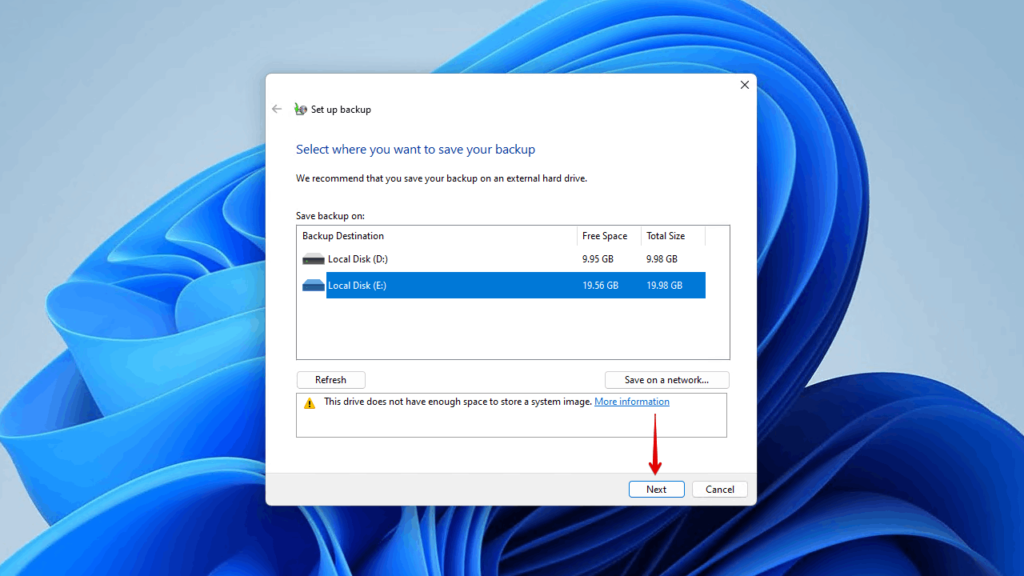Click the Select where you want heading
This screenshot has height=576, width=1024.
(413, 148)
